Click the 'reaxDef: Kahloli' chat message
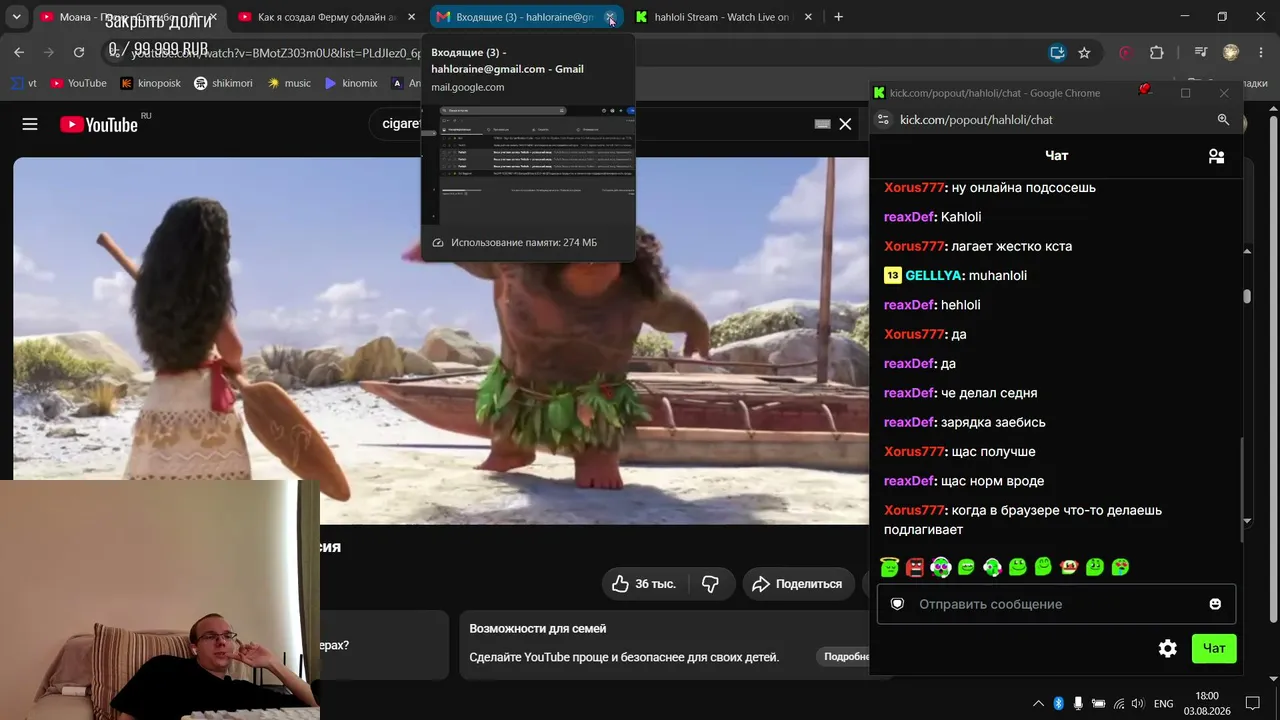The width and height of the screenshot is (1280, 720). pyautogui.click(x=933, y=217)
